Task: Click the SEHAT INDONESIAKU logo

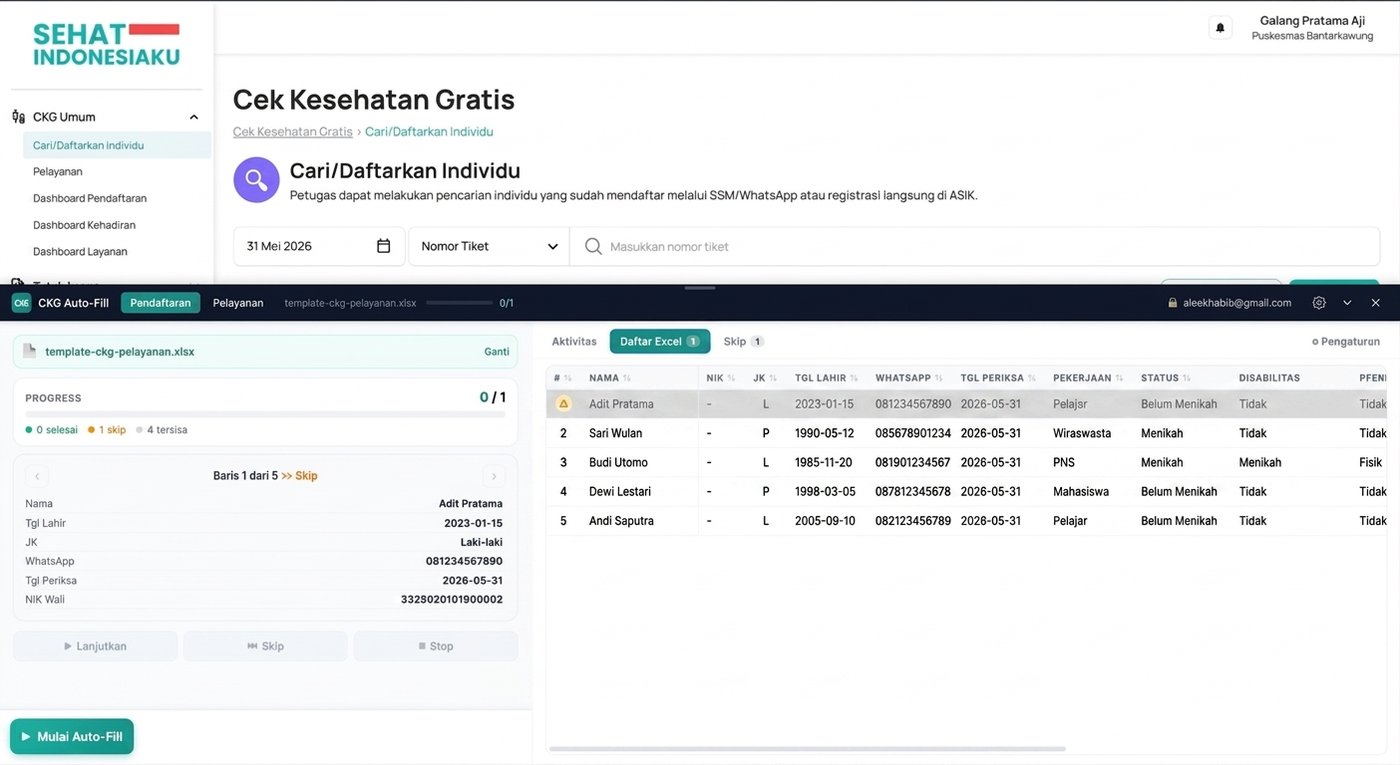Action: click(106, 45)
